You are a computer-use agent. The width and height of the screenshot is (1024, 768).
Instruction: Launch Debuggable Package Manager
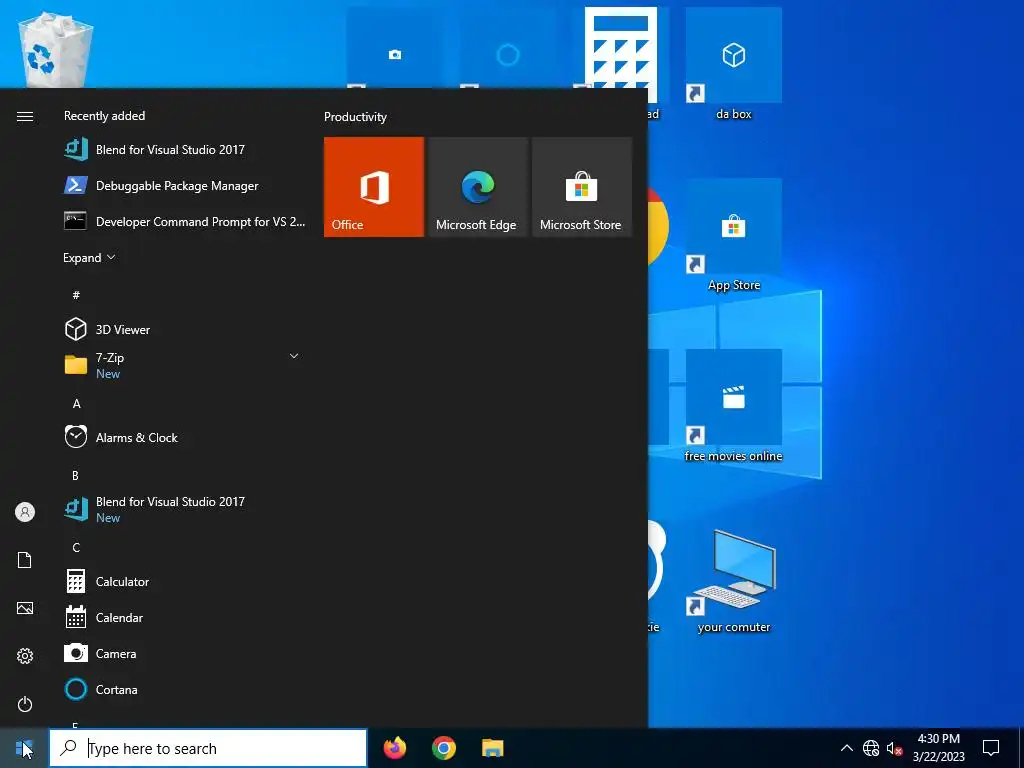point(185,185)
